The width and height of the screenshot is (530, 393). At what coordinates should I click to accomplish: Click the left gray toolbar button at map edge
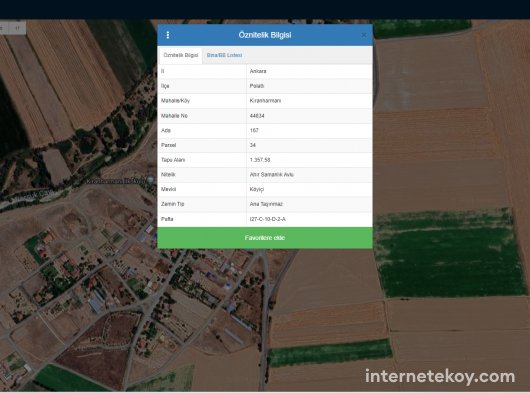coord(3,28)
